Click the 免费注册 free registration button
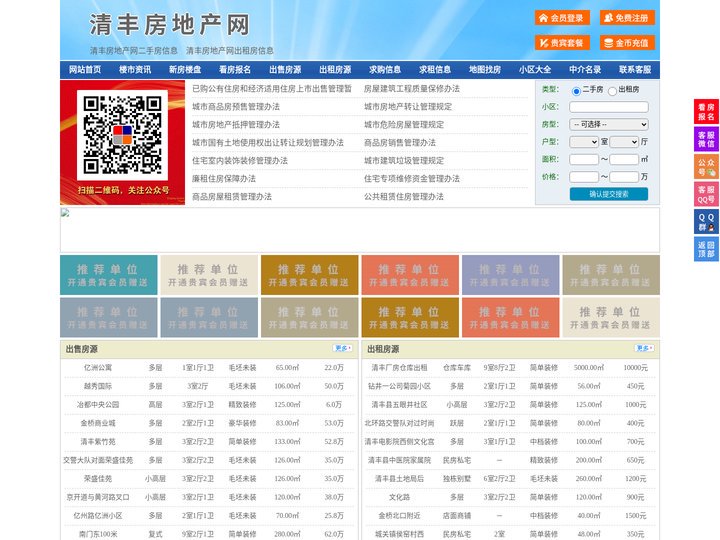 (x=627, y=18)
